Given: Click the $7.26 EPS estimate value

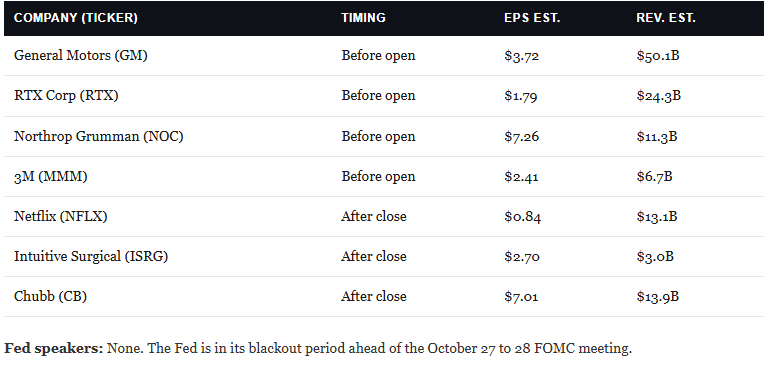Looking at the screenshot, I should tap(522, 136).
